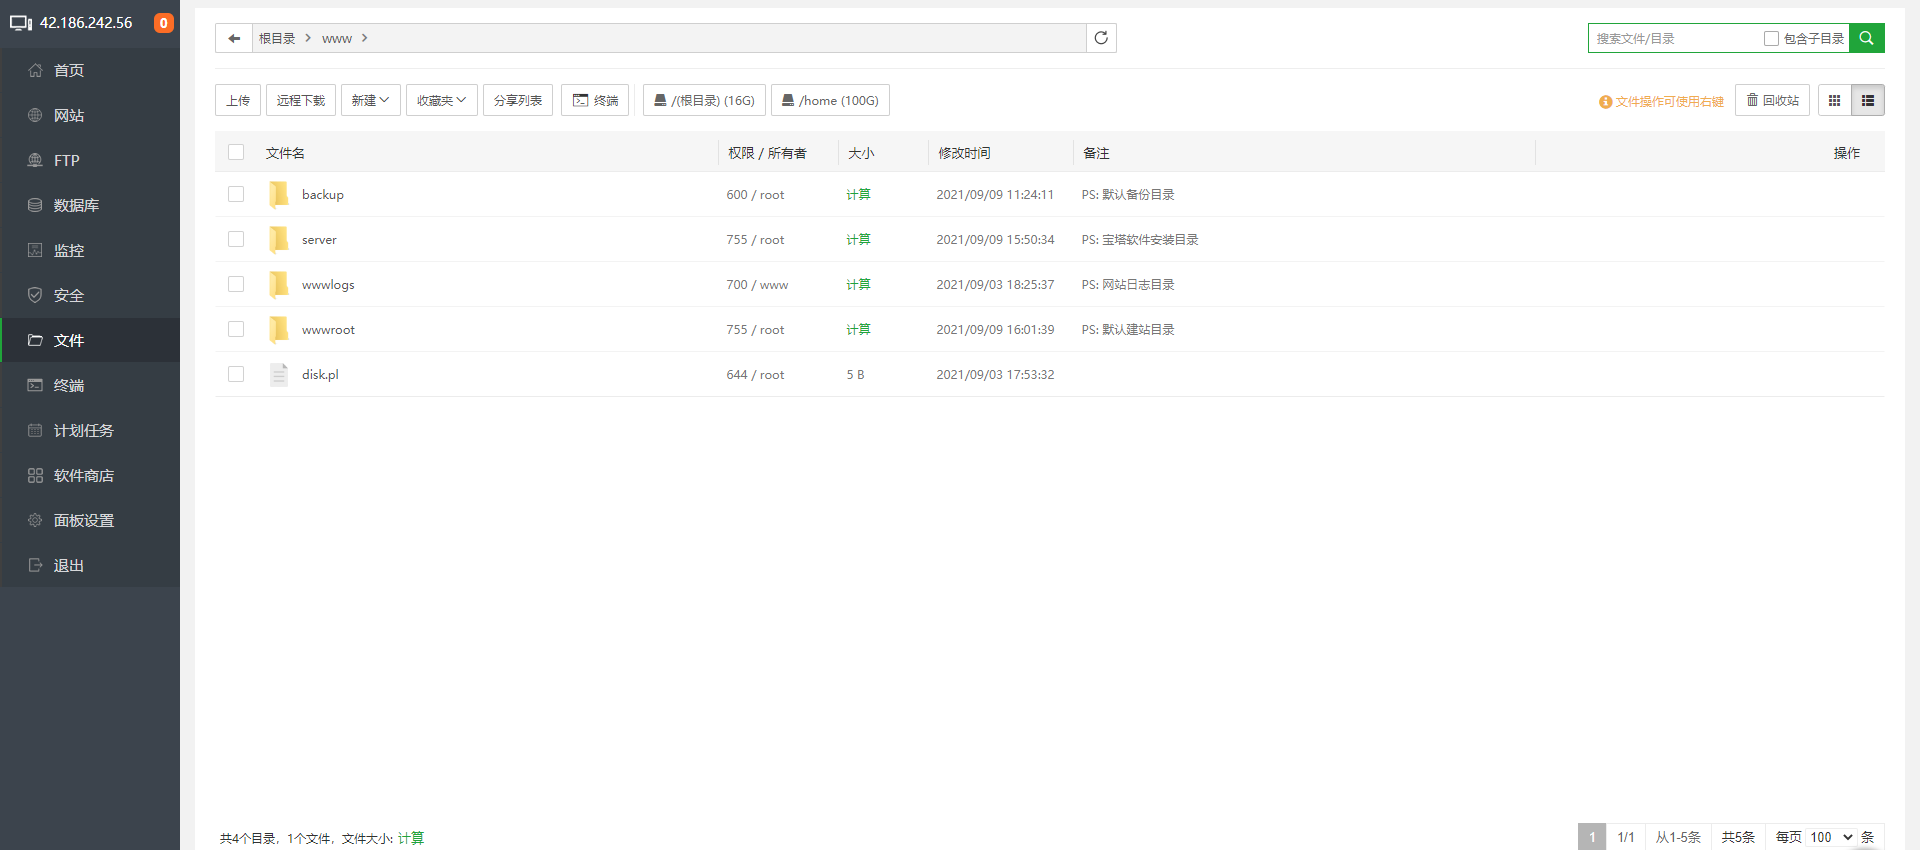Select all files with header checkbox
1920x850 pixels.
click(x=236, y=152)
